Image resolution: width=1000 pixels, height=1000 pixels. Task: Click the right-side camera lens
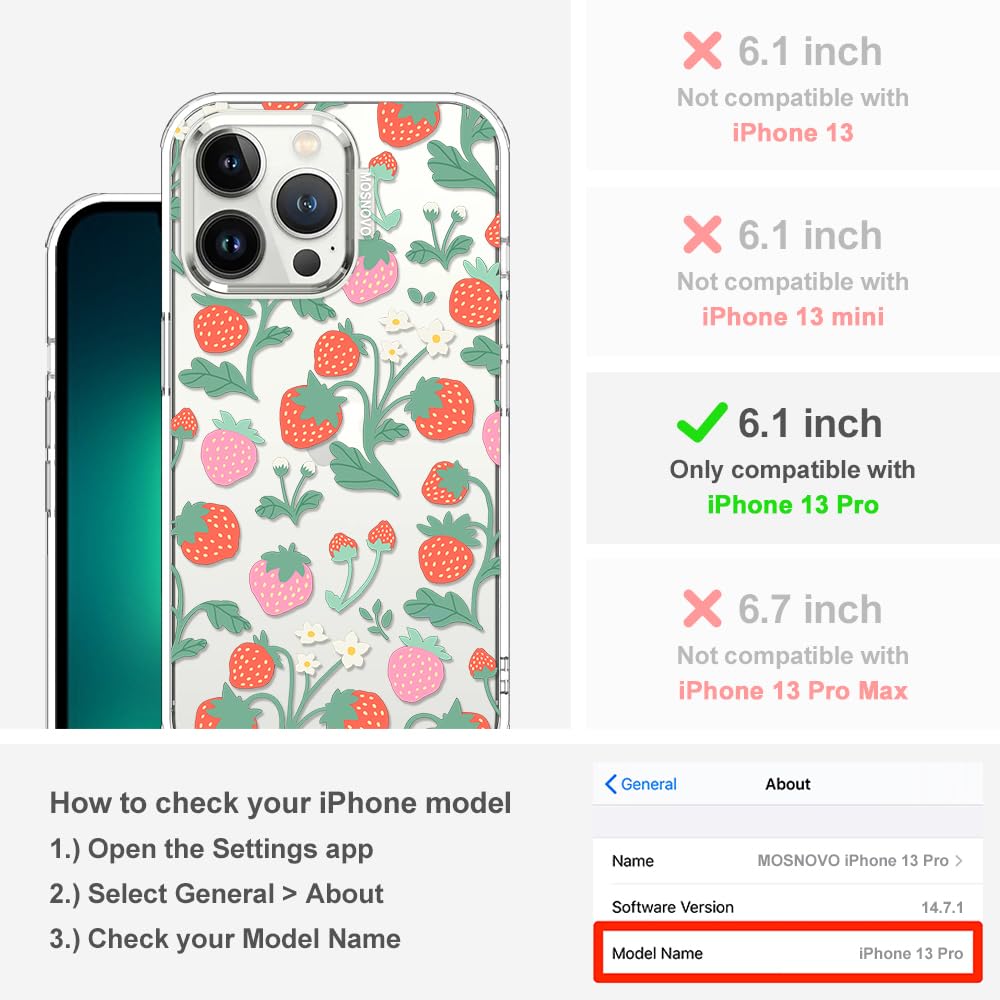tap(307, 203)
